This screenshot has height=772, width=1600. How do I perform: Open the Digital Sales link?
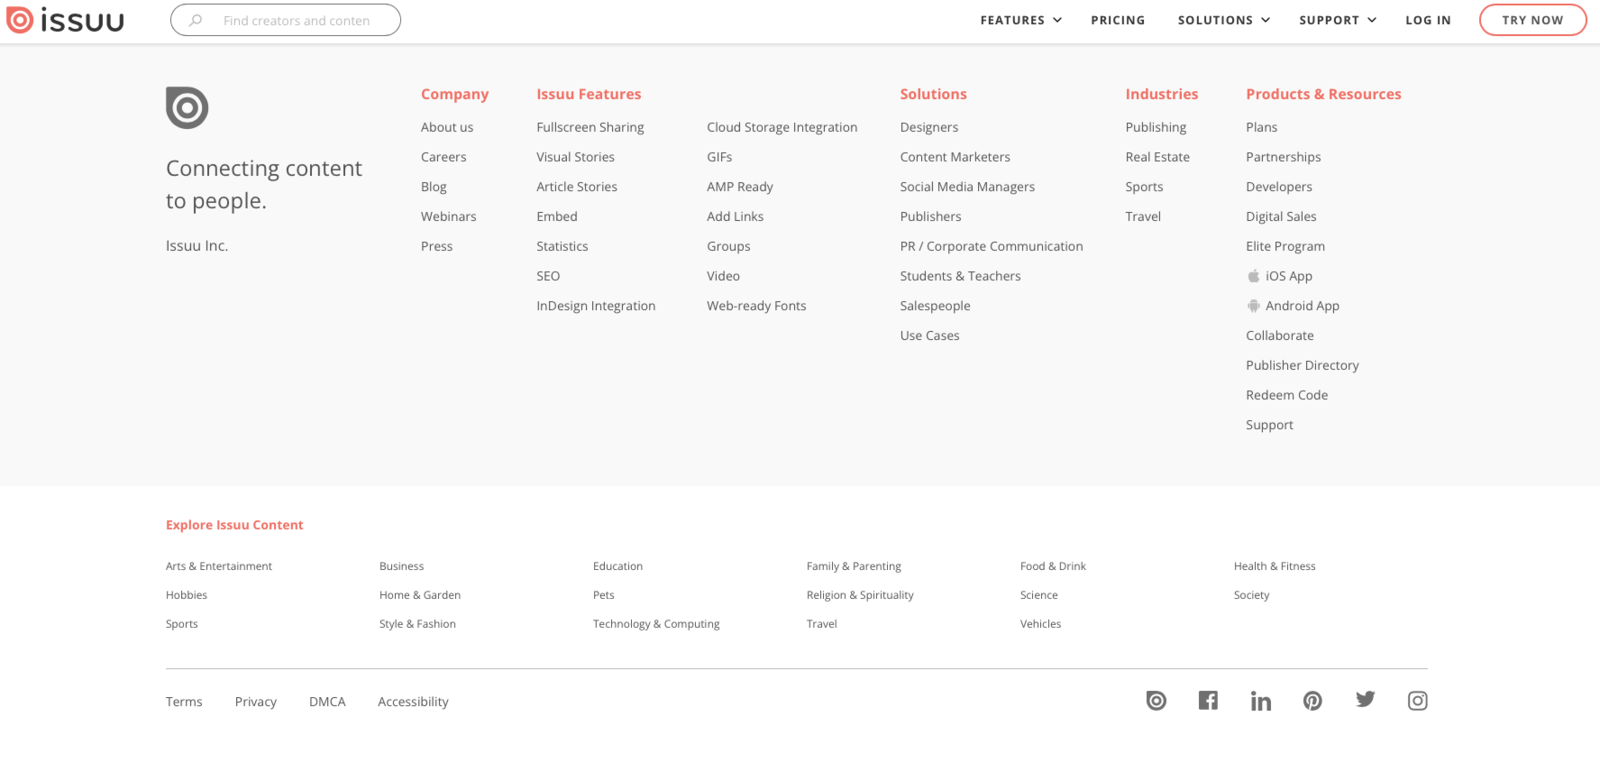[x=1281, y=217]
